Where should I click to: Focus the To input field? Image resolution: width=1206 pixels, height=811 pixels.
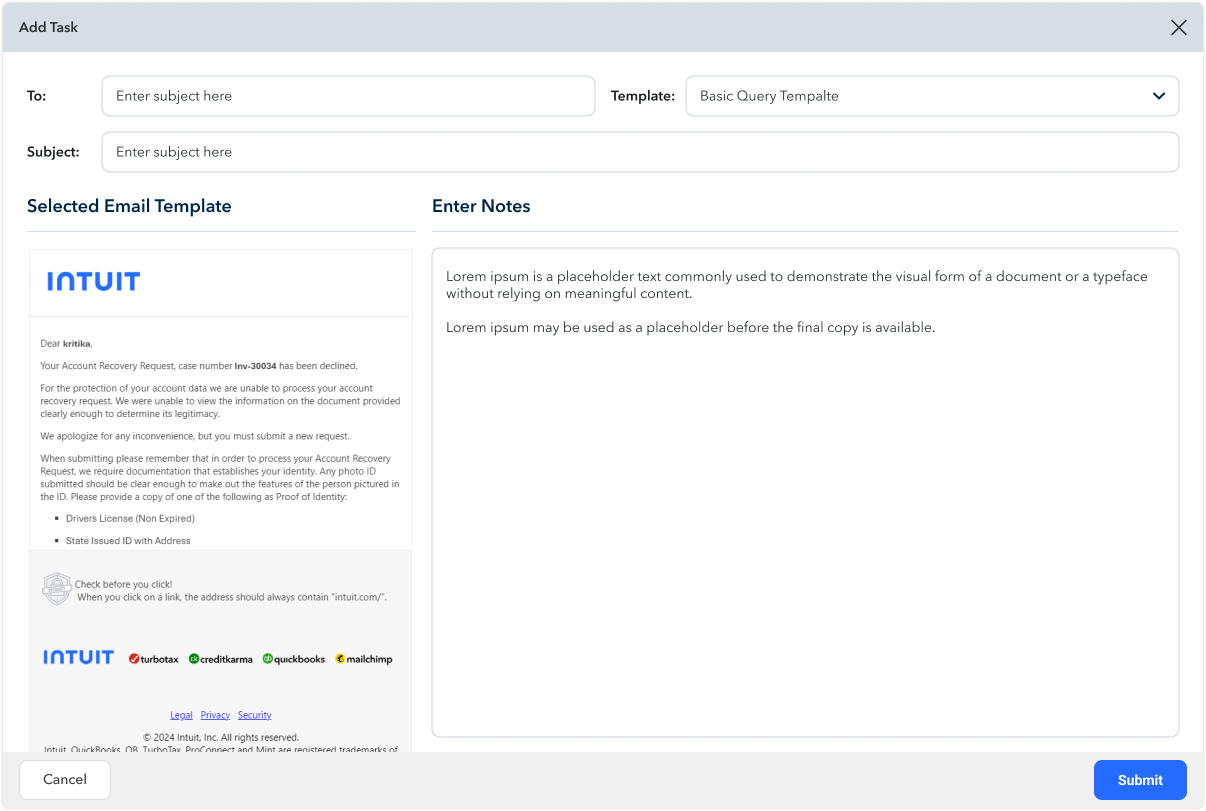click(347, 96)
